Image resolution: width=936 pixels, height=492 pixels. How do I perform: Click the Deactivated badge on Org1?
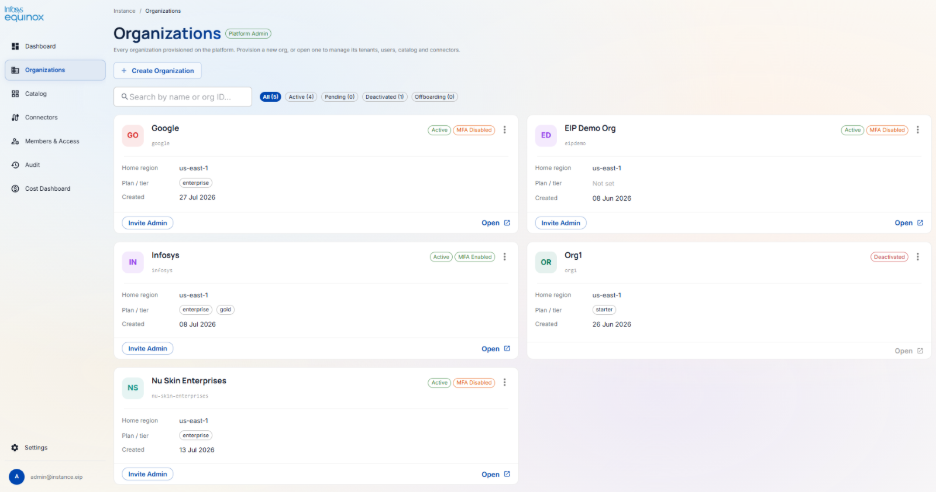click(x=889, y=257)
